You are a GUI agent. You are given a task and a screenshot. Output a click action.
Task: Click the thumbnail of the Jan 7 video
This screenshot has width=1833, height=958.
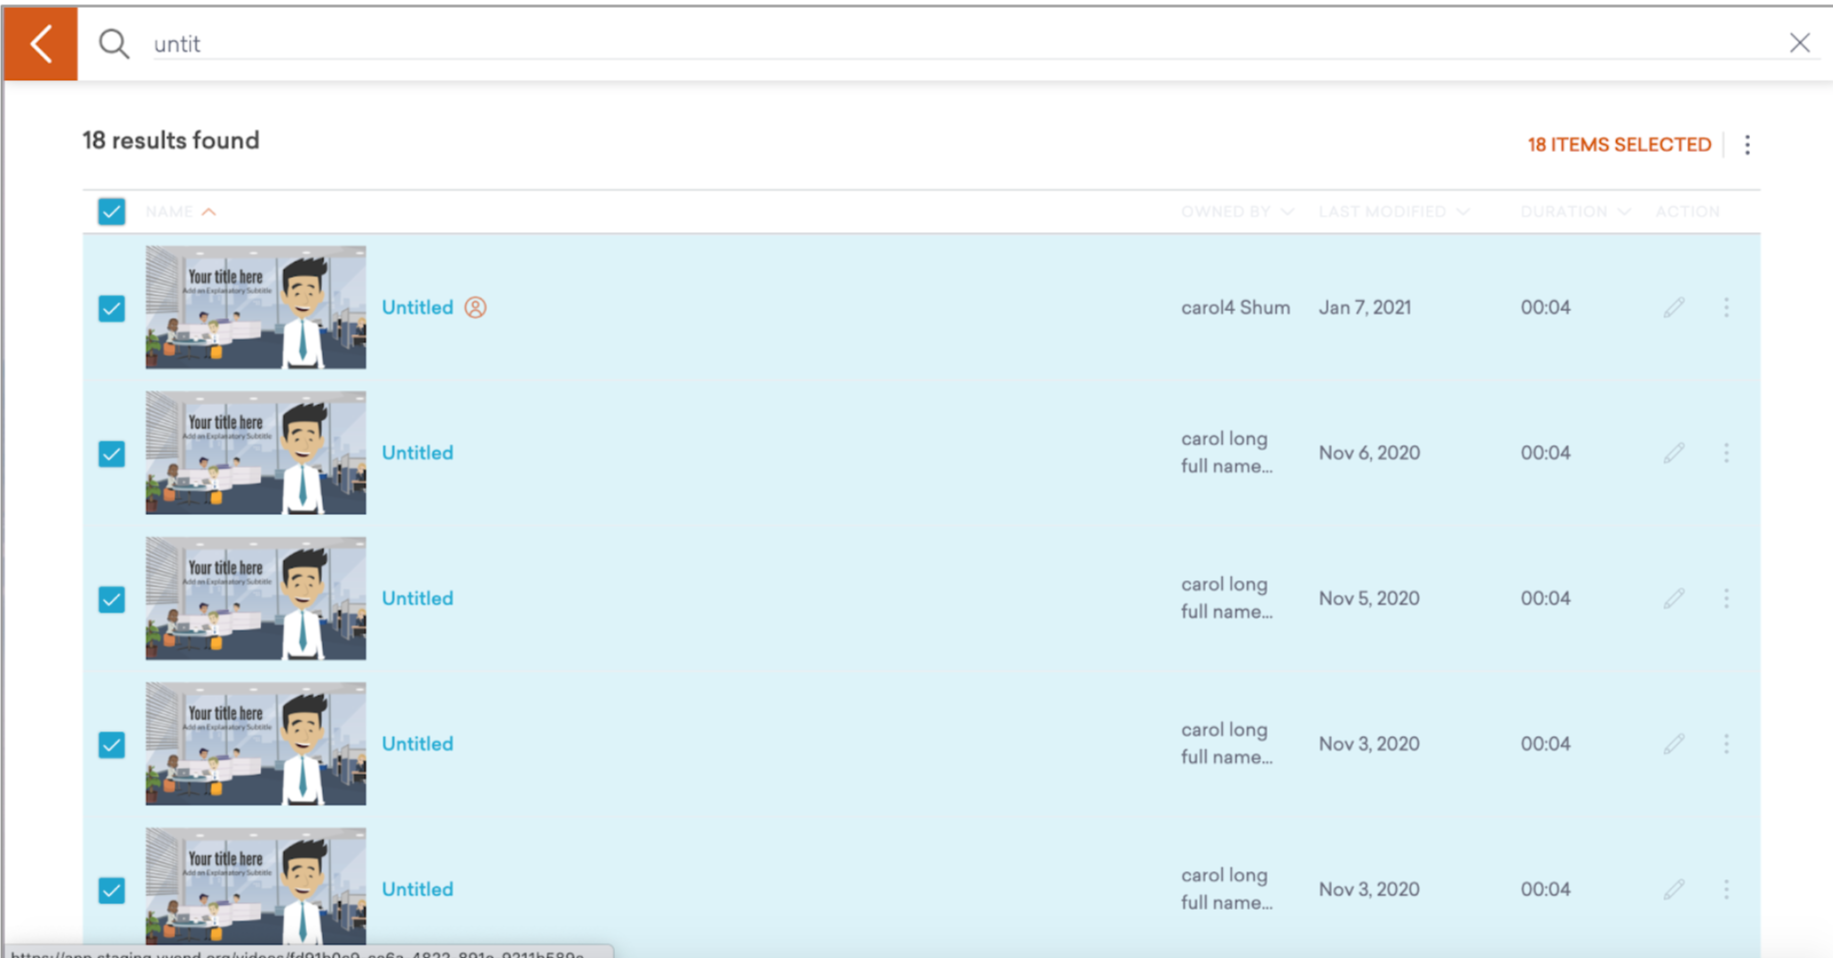click(x=255, y=307)
